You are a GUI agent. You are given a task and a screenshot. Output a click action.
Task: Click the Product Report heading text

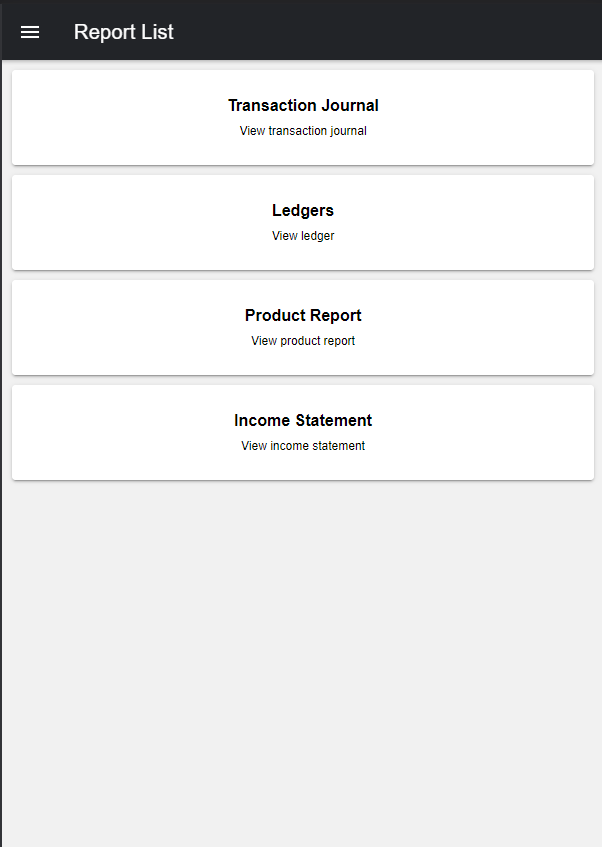pyautogui.click(x=303, y=315)
